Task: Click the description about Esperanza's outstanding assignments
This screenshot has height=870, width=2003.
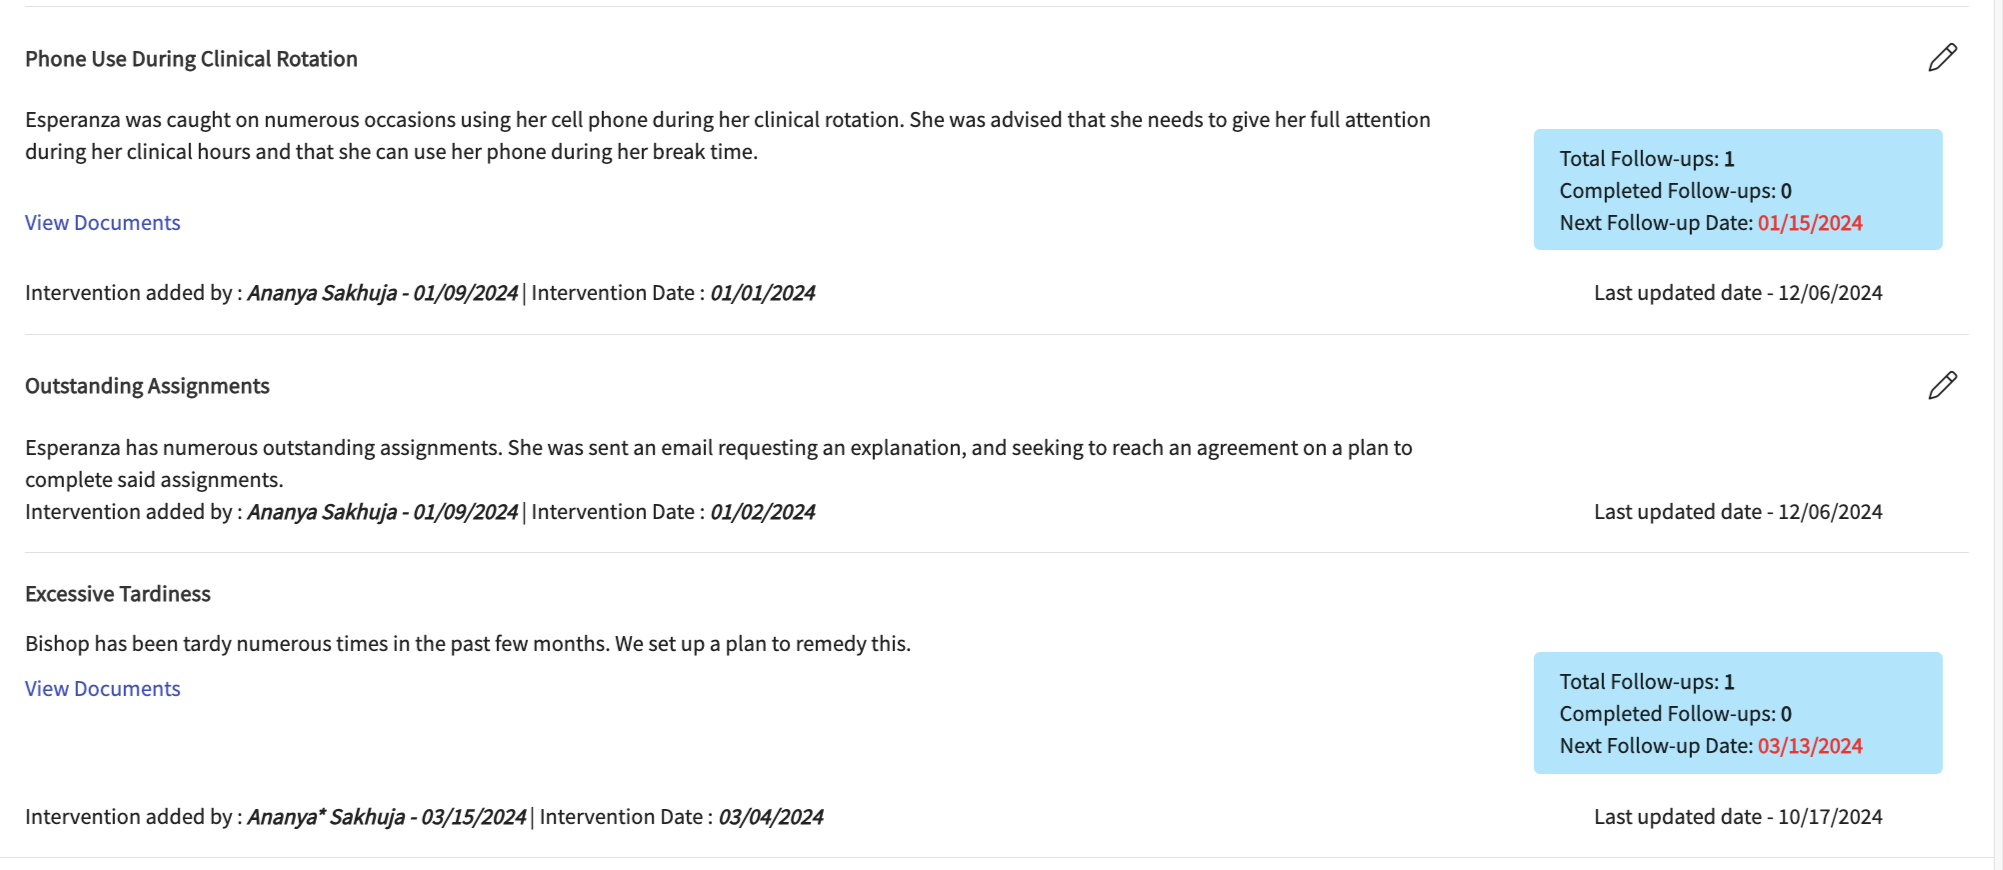Action: pyautogui.click(x=718, y=463)
